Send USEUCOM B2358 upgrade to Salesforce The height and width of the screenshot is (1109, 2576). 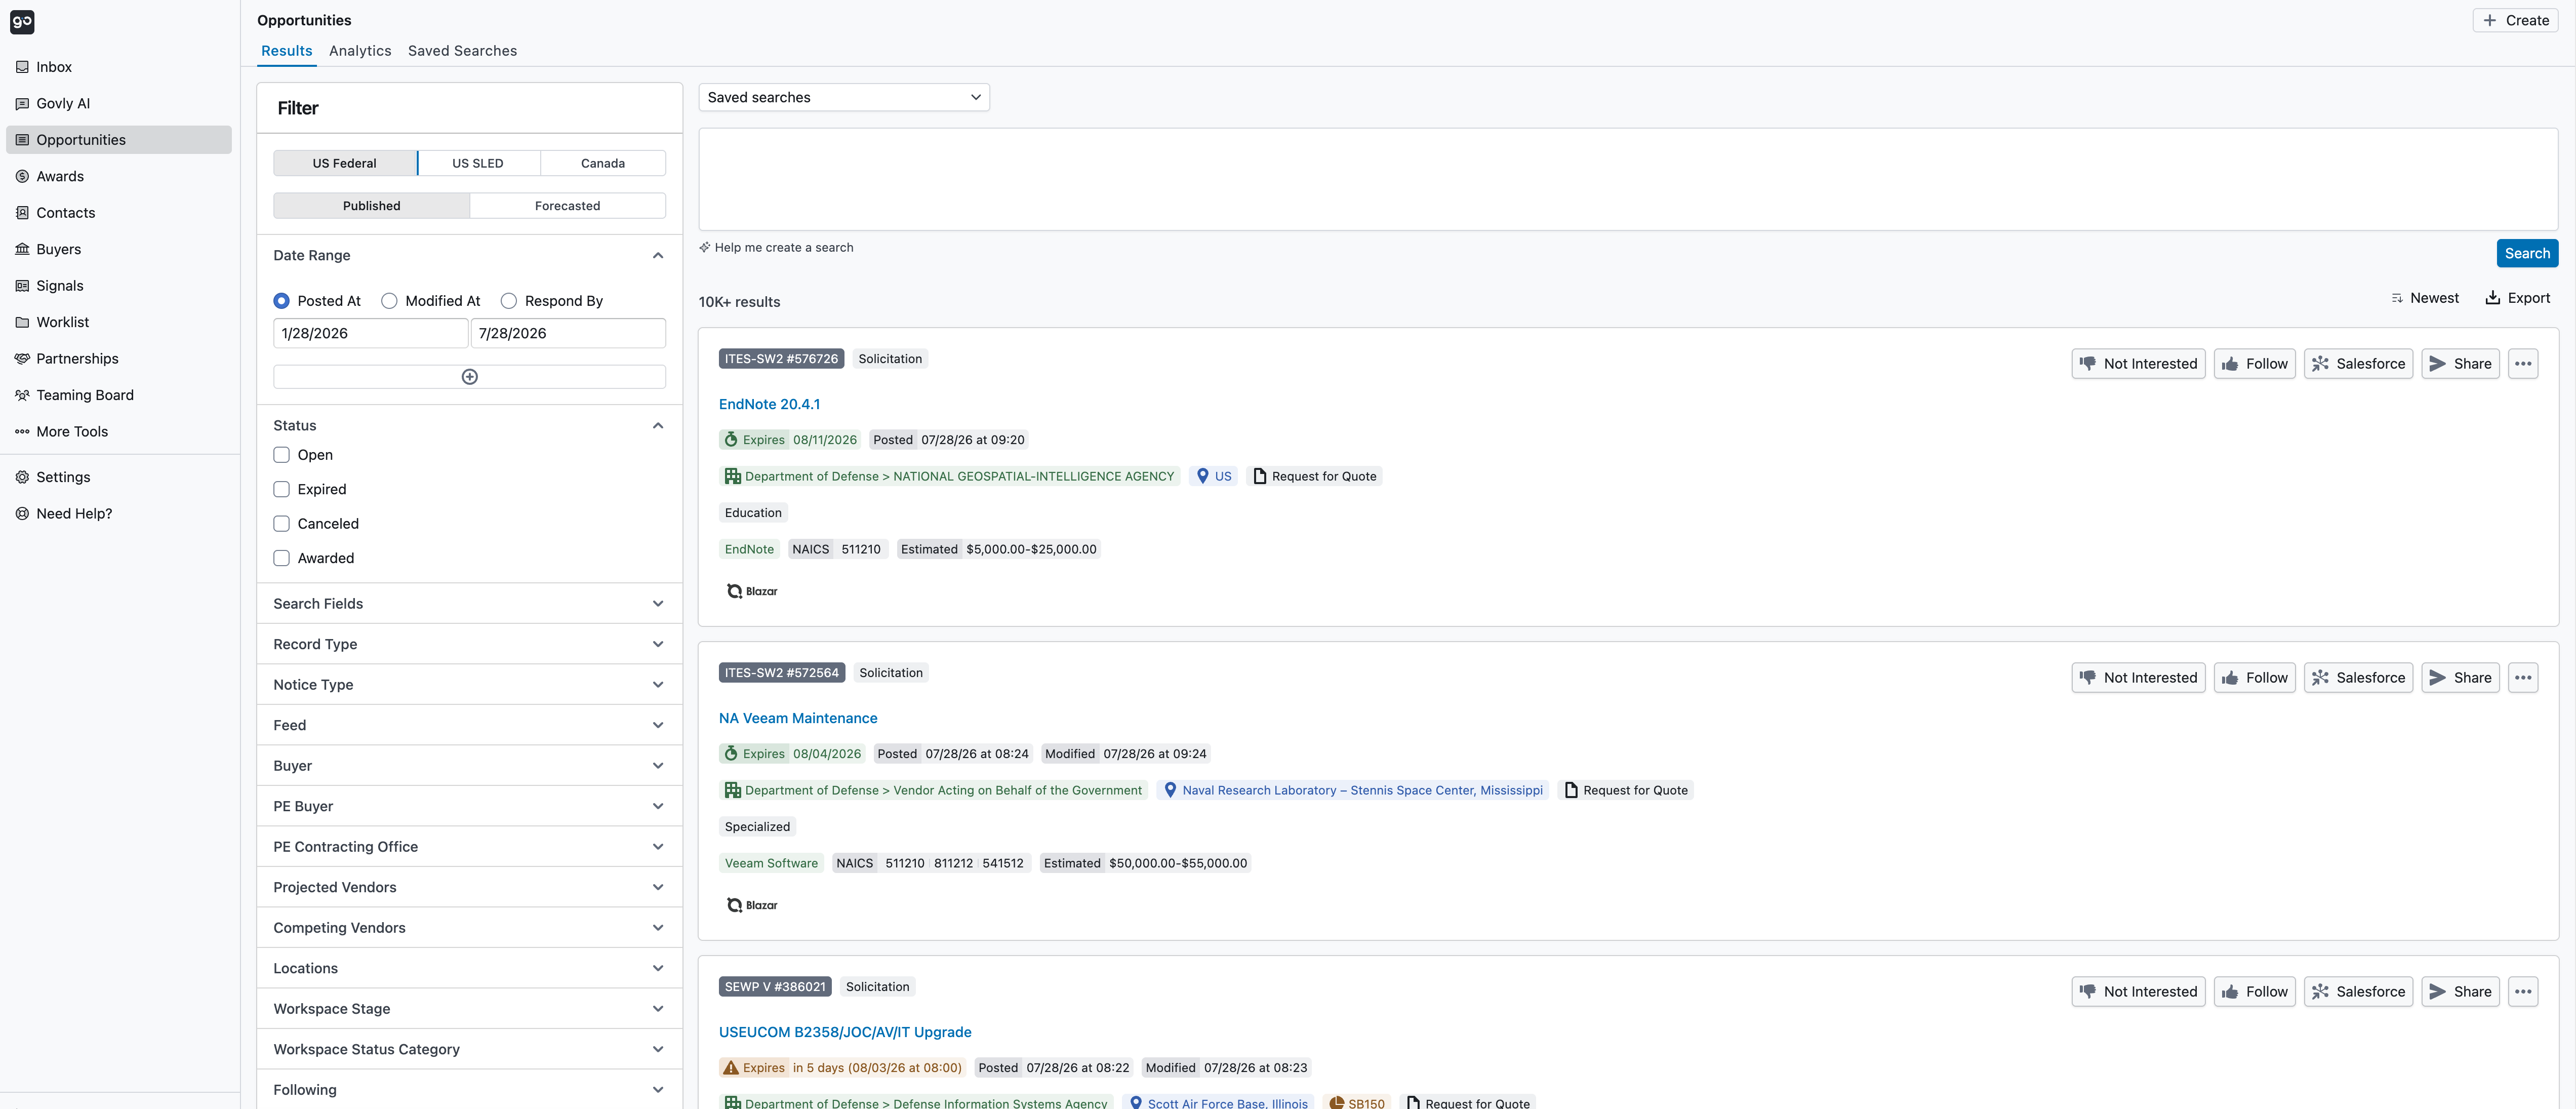click(x=2358, y=992)
